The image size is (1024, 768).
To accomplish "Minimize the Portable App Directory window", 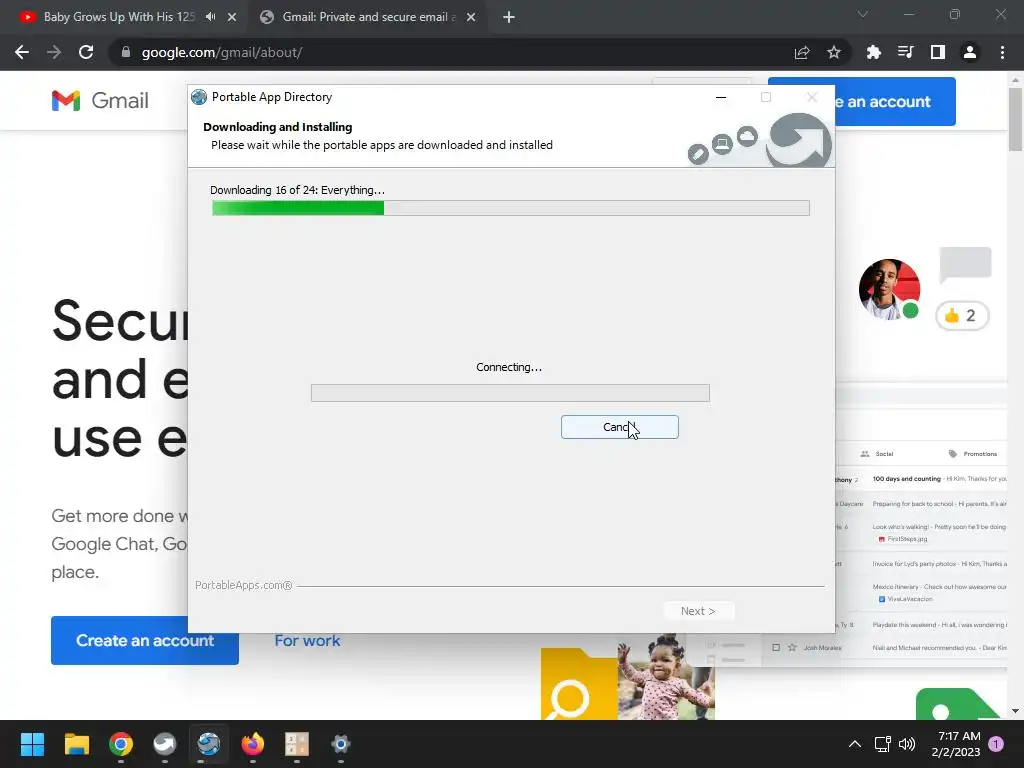I will (x=721, y=97).
